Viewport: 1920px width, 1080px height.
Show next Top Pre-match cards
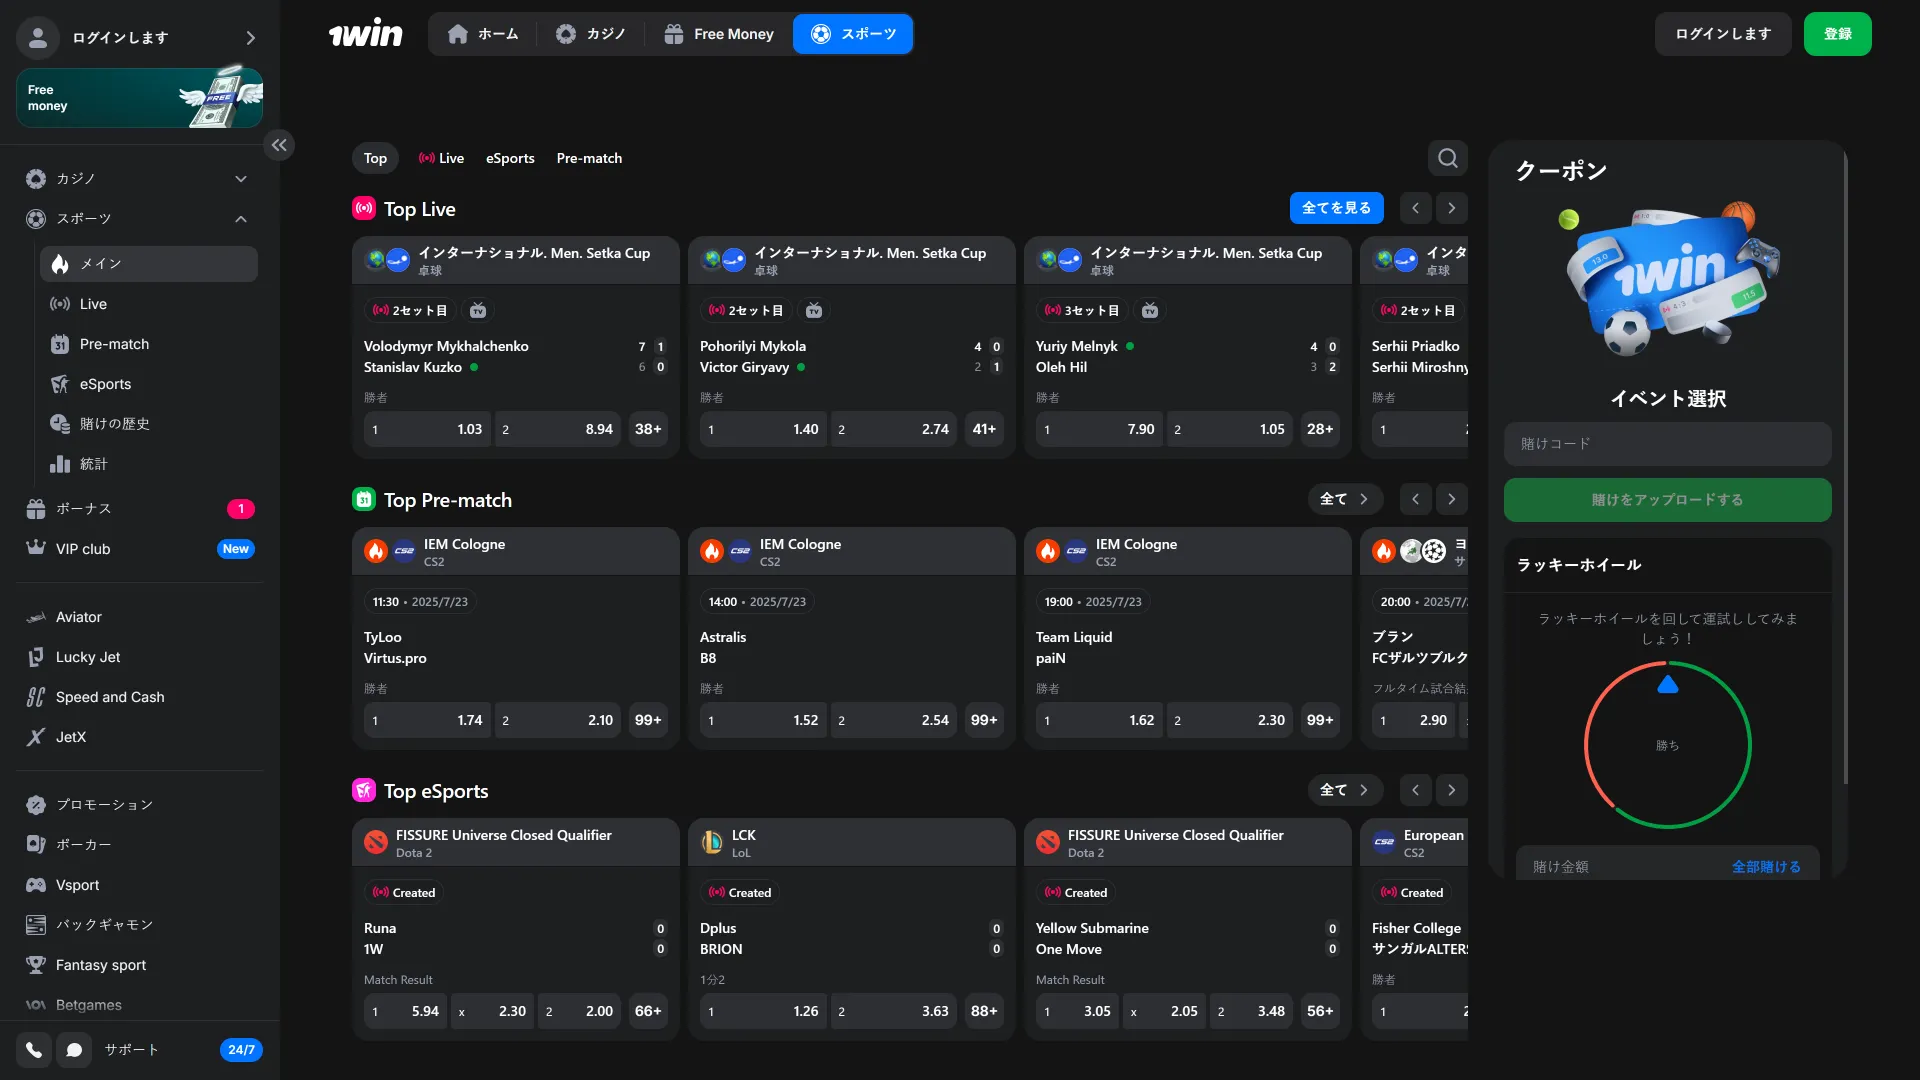pyautogui.click(x=1451, y=499)
